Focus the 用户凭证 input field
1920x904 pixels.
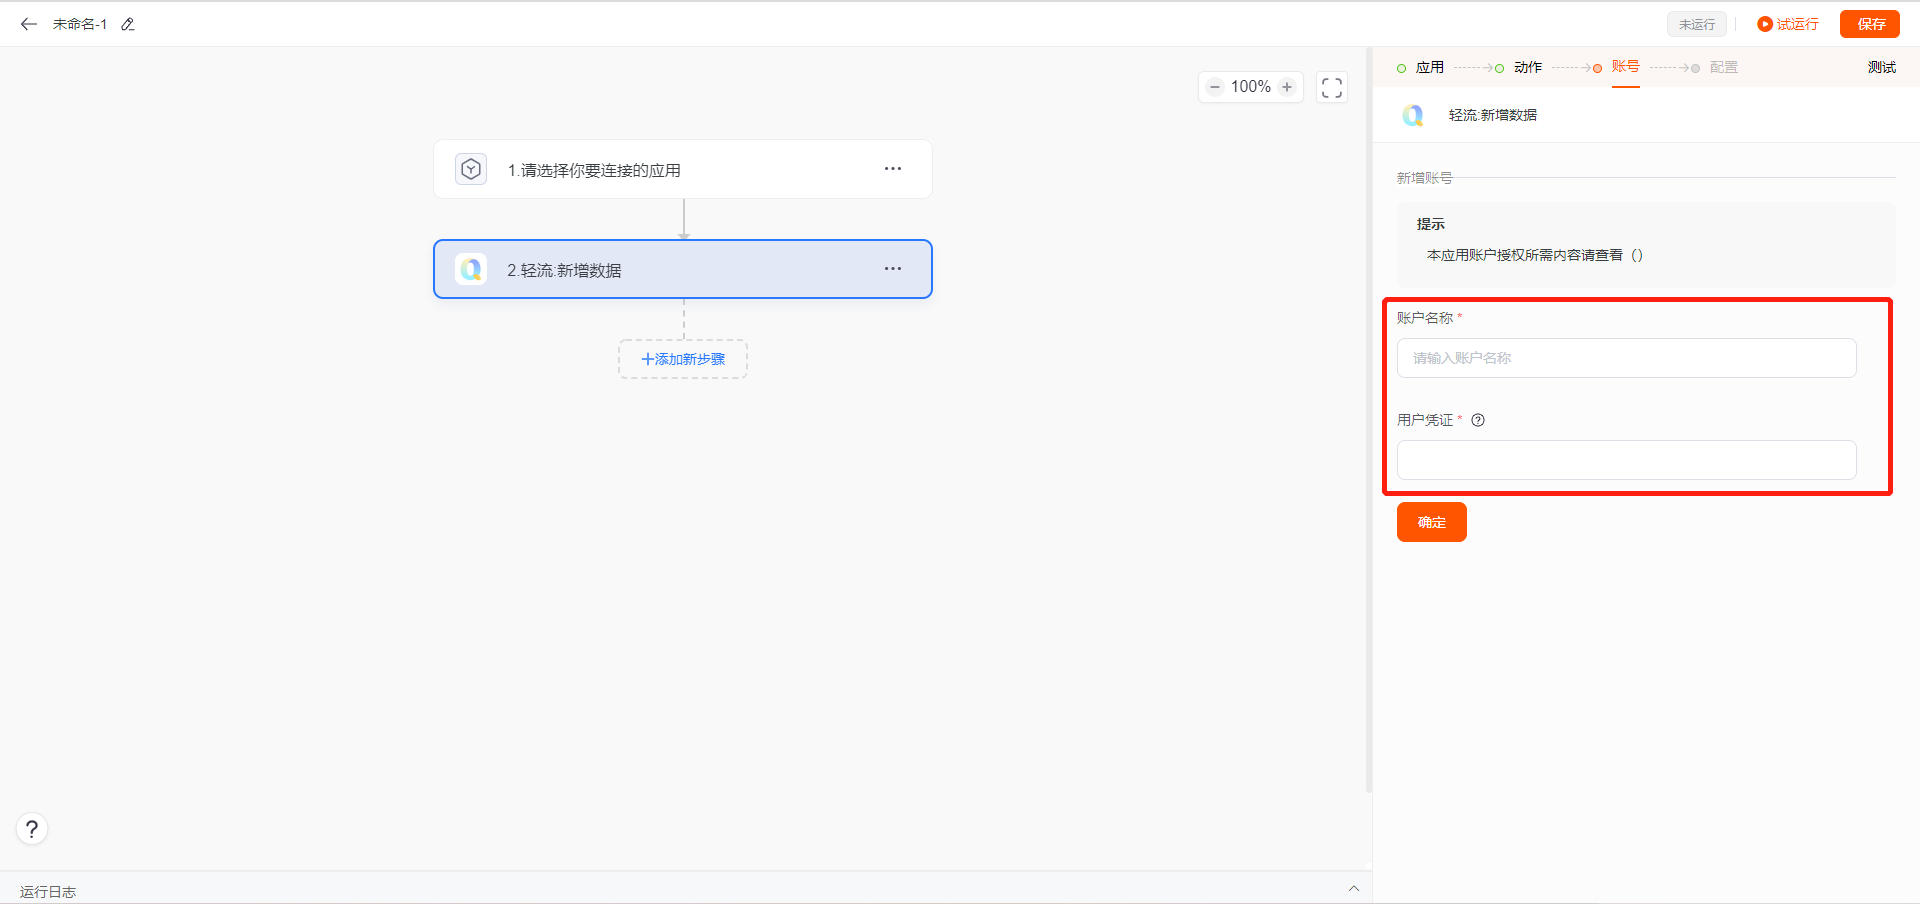1626,460
